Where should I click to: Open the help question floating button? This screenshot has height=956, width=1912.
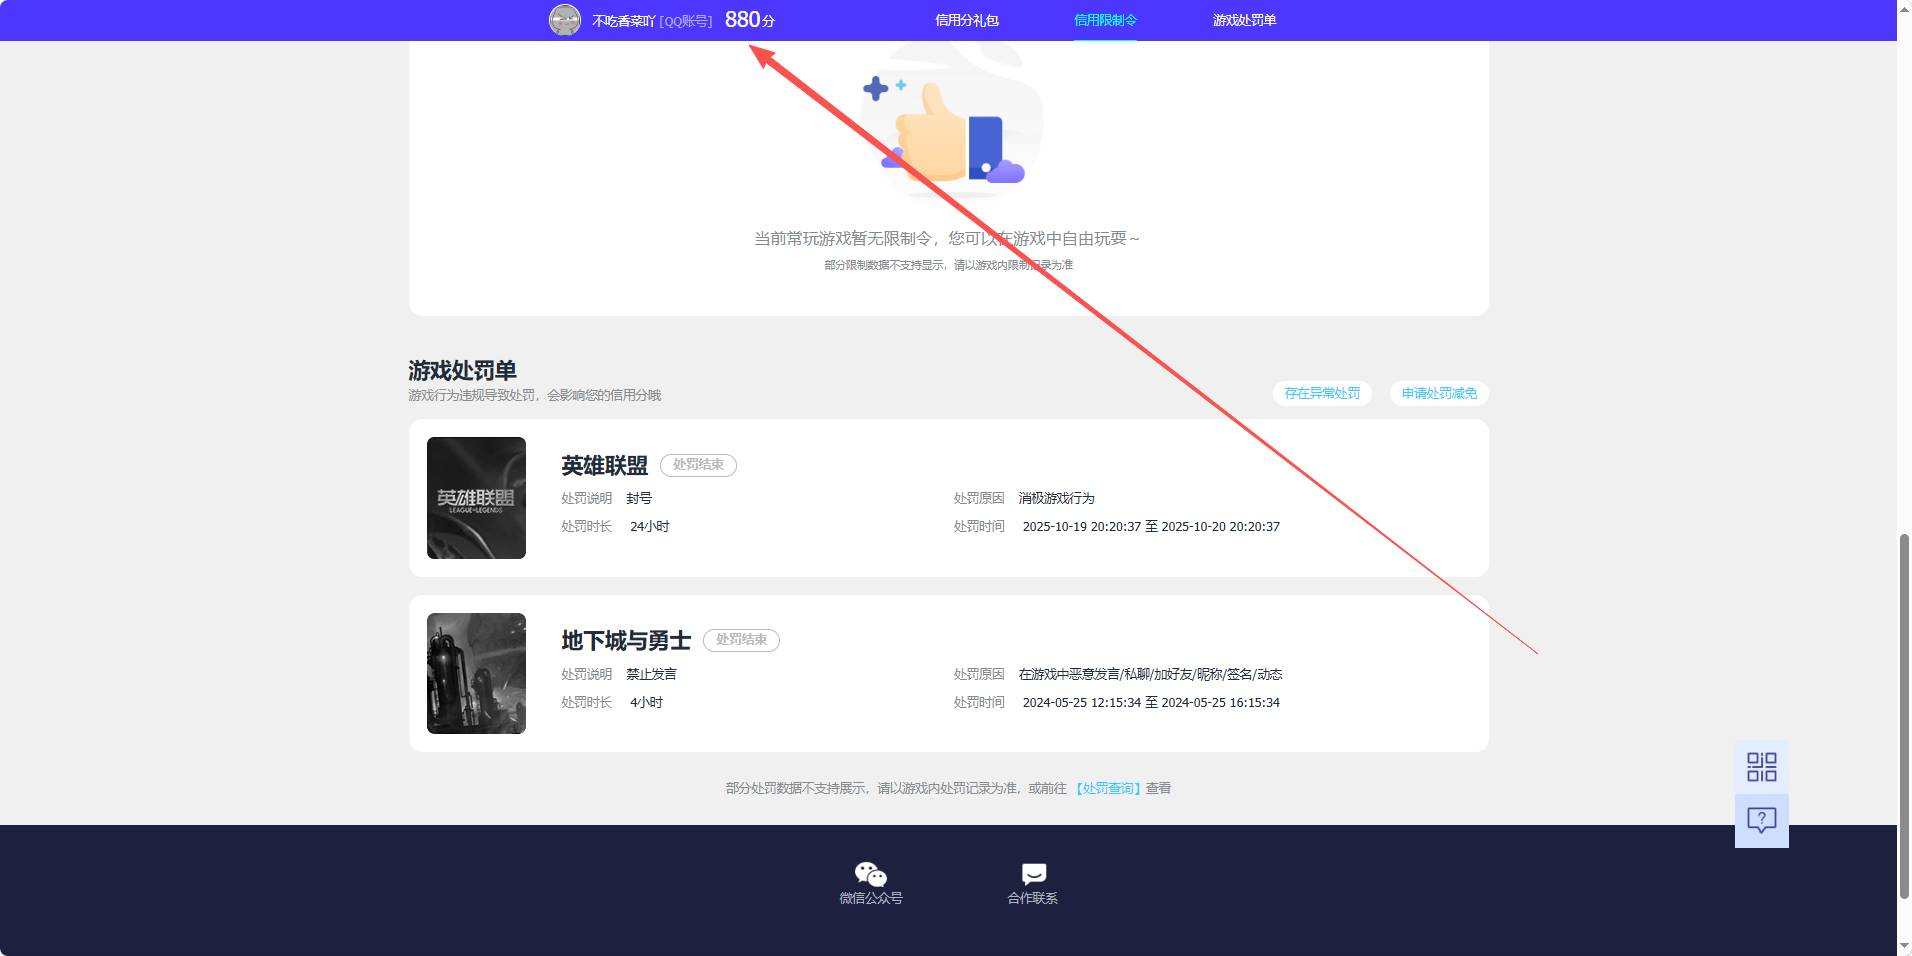1761,821
